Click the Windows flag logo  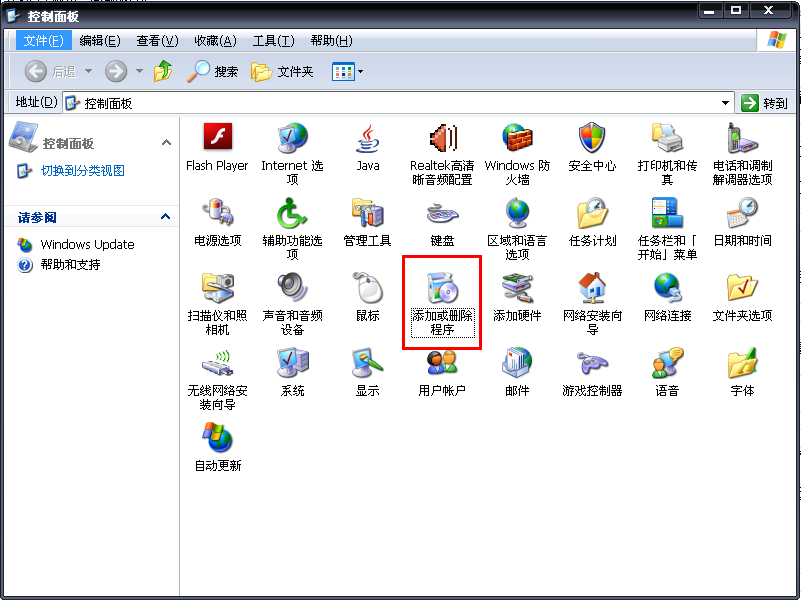click(x=776, y=40)
